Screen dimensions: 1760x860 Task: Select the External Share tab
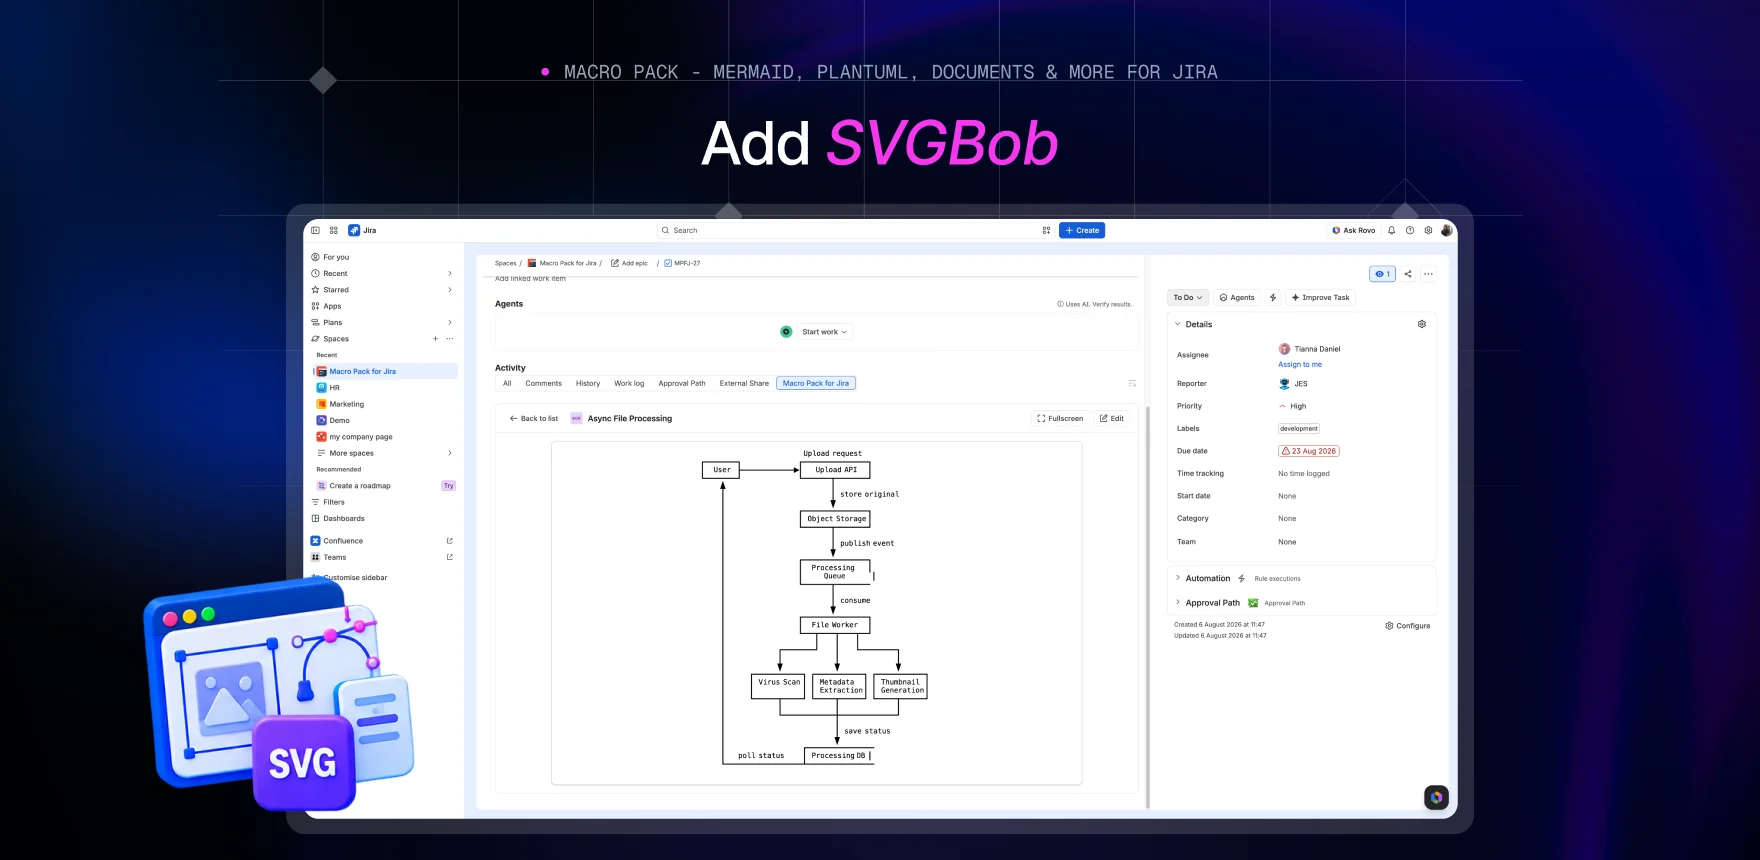(x=744, y=383)
